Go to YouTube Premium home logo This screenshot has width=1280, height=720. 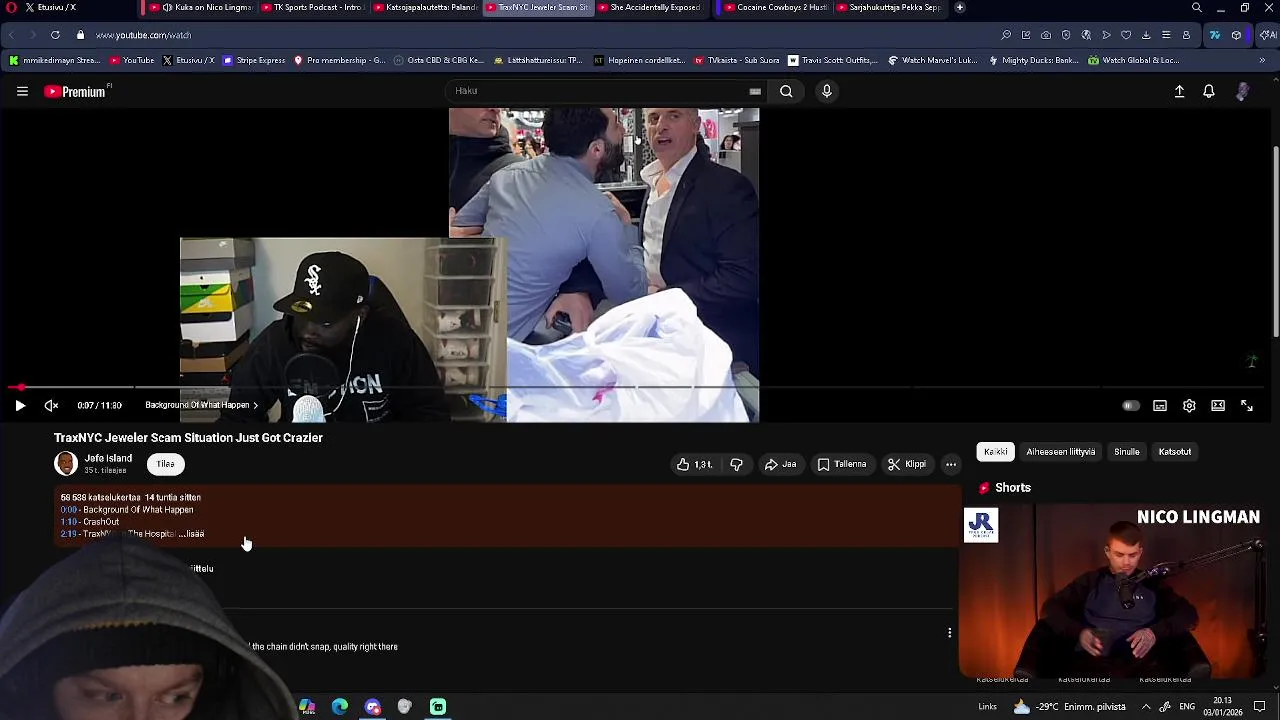point(76,91)
